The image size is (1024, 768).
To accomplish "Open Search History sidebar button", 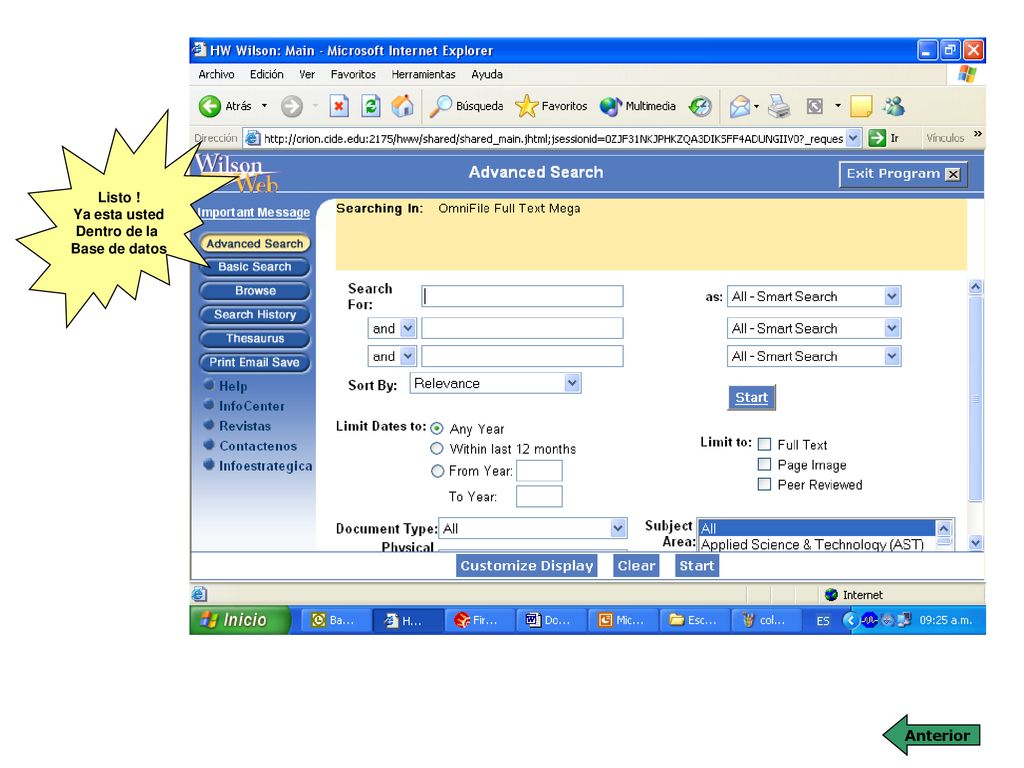I will [x=255, y=314].
